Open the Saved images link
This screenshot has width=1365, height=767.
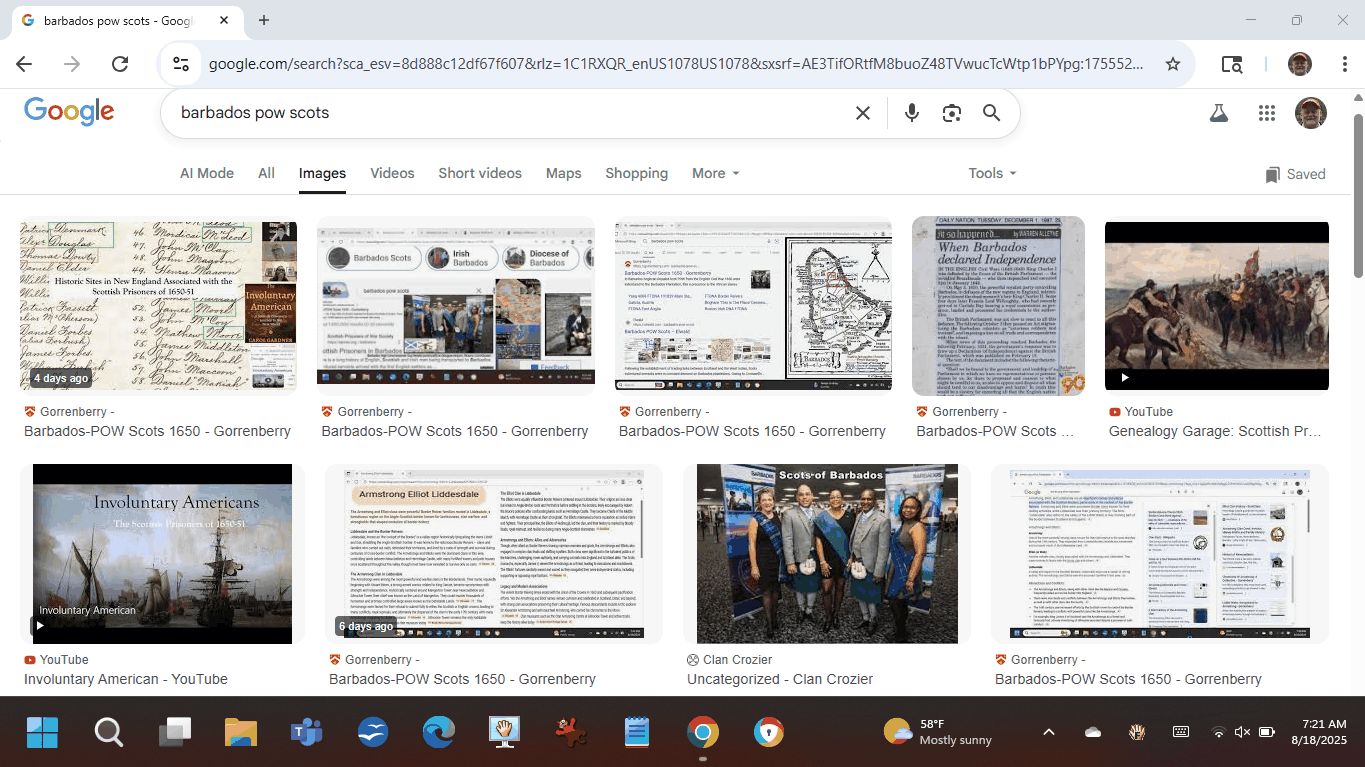click(1295, 174)
